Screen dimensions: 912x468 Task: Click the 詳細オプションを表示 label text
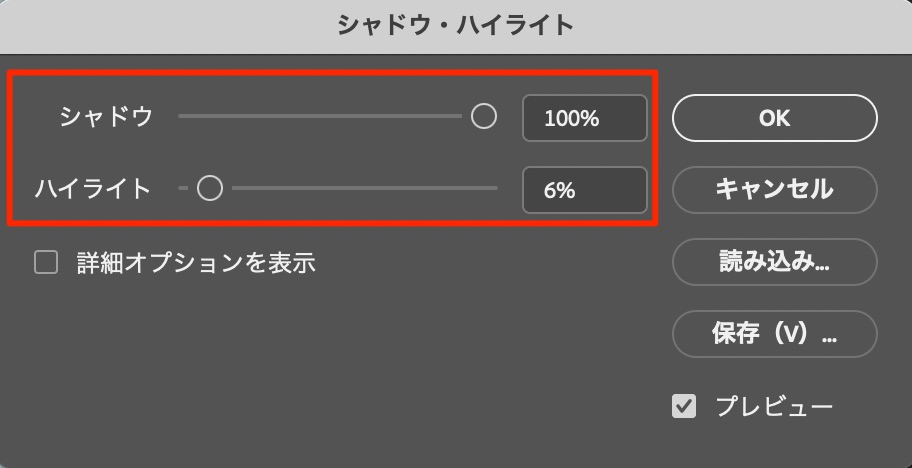click(x=196, y=263)
